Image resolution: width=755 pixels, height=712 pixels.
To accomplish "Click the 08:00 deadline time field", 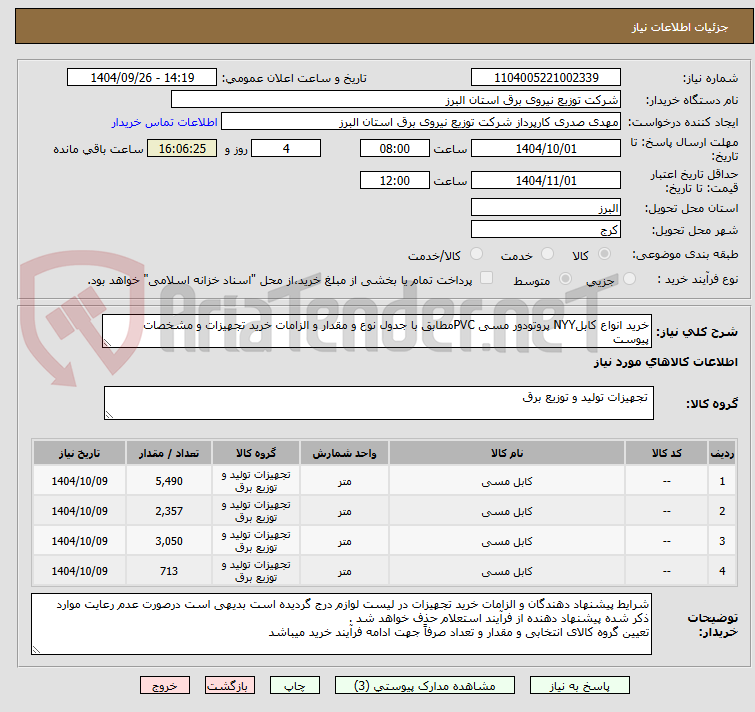I will coord(394,148).
